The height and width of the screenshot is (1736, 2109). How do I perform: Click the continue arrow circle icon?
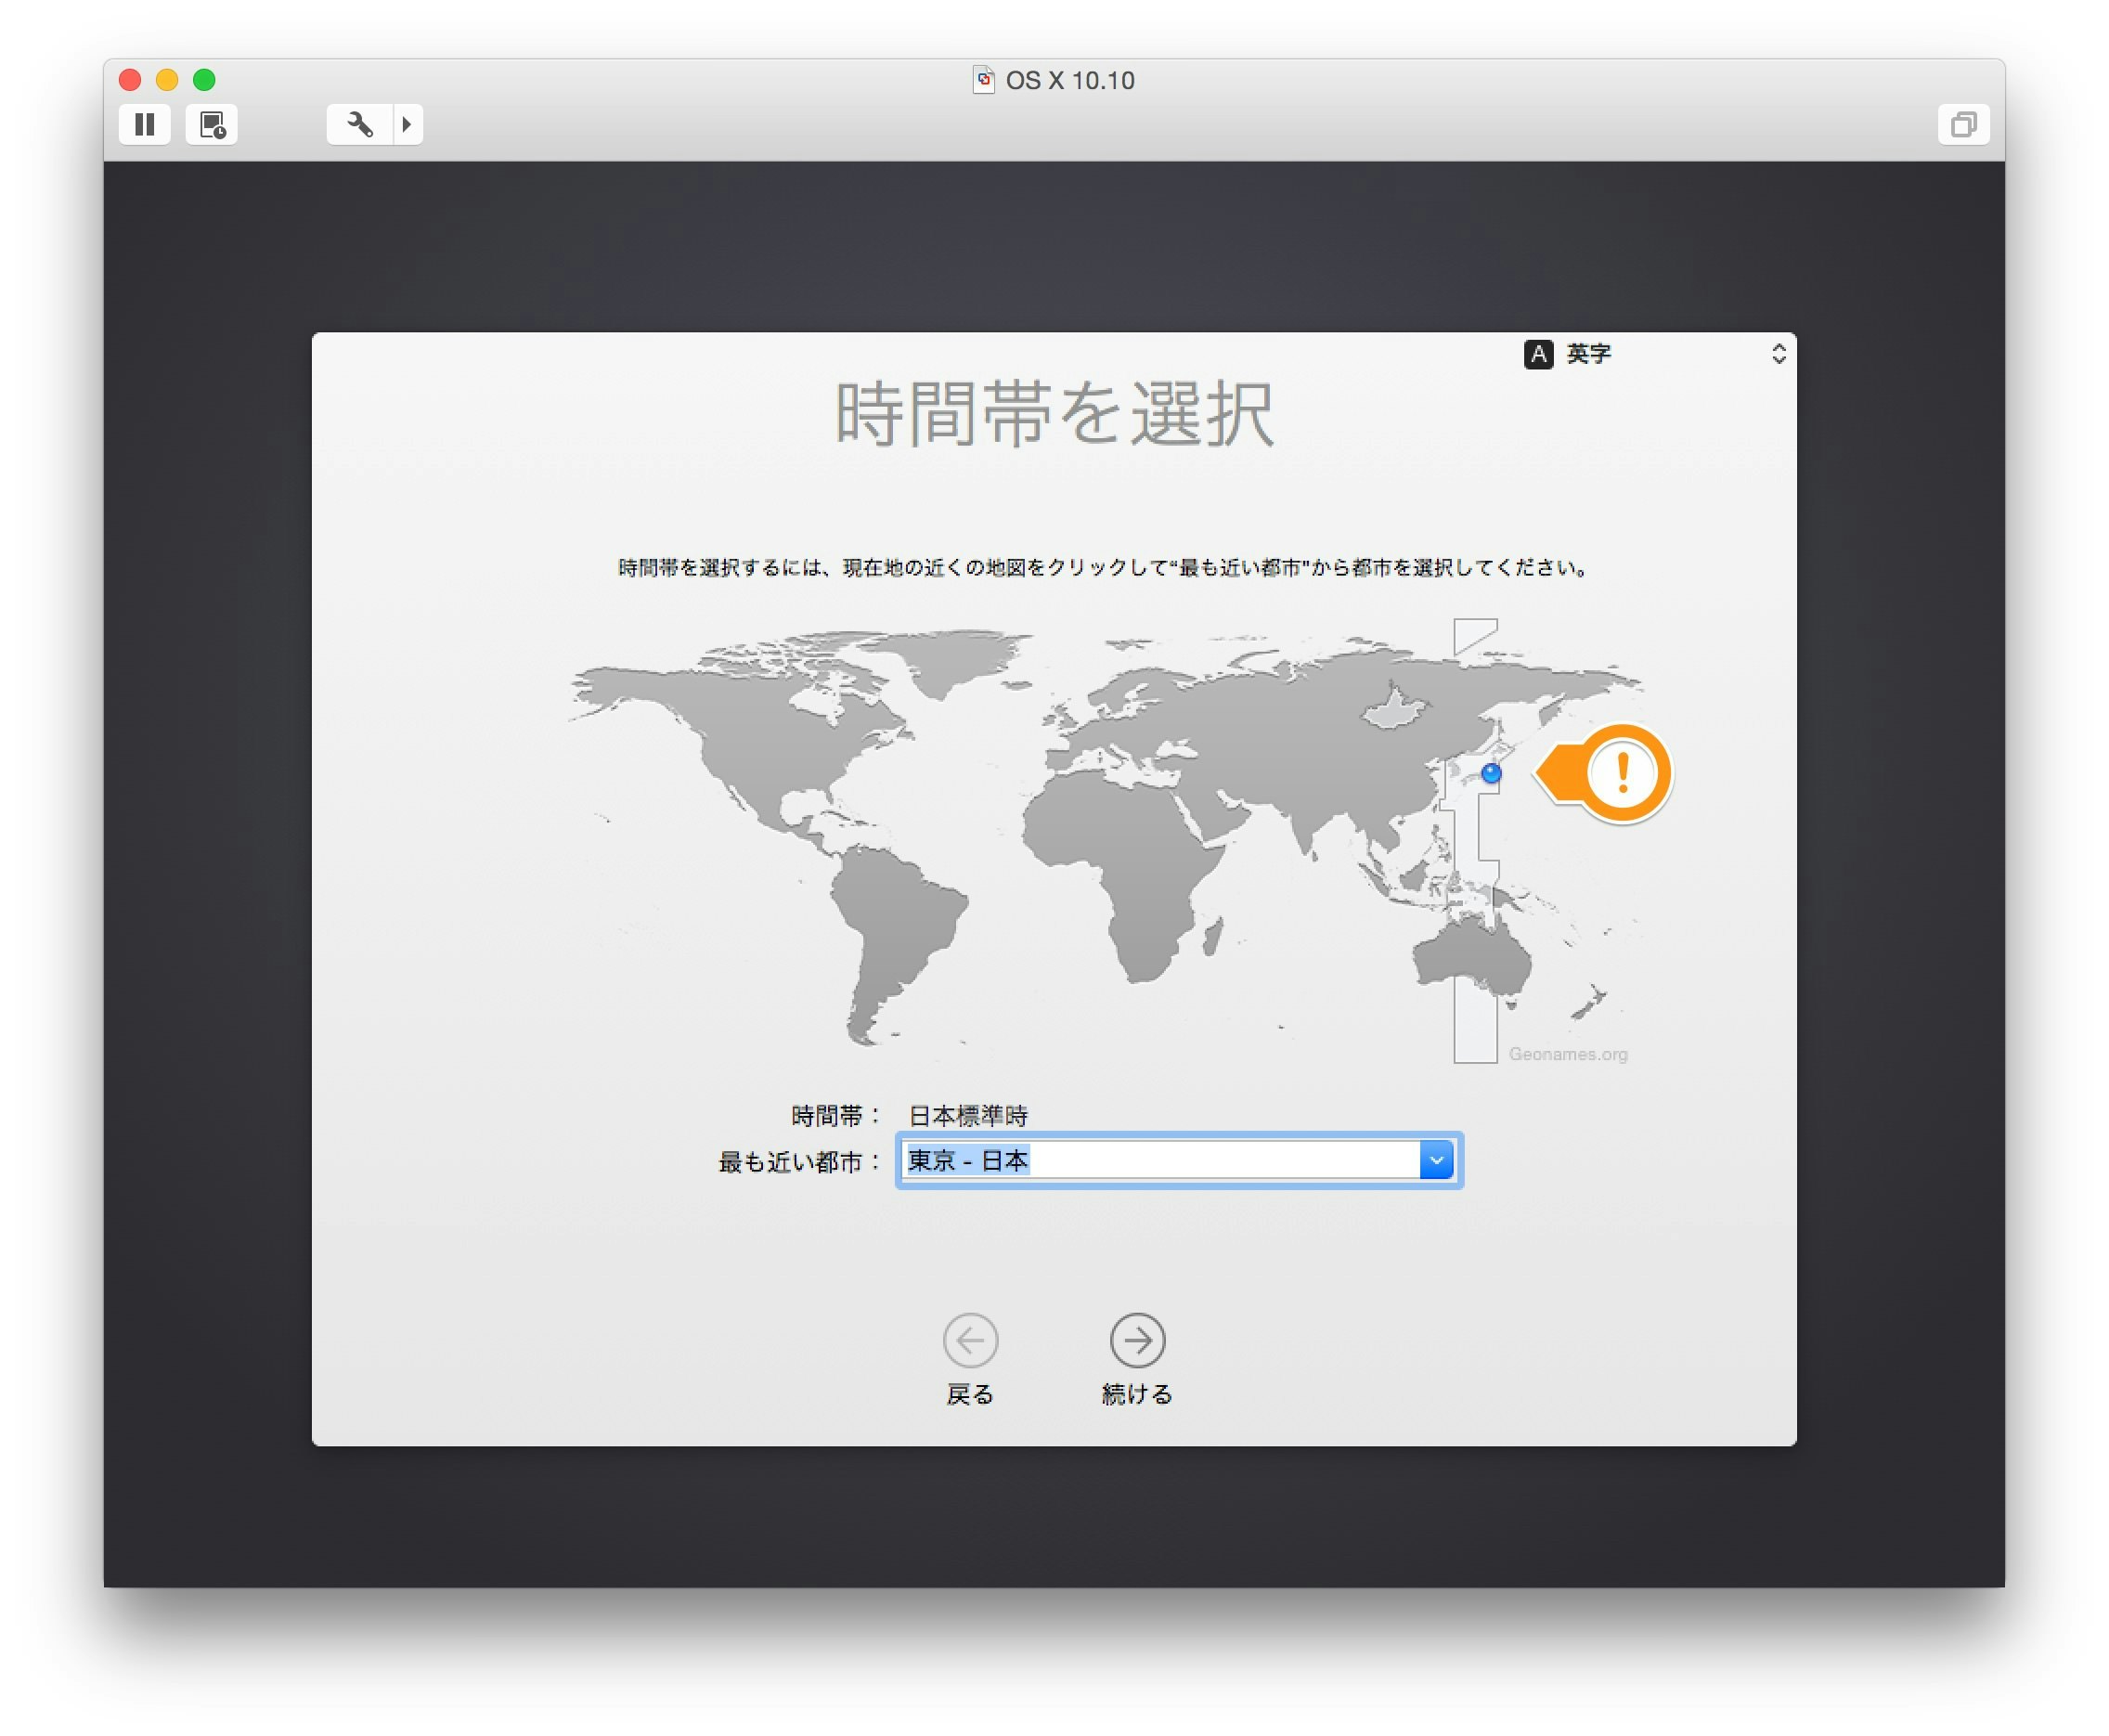(x=1137, y=1340)
